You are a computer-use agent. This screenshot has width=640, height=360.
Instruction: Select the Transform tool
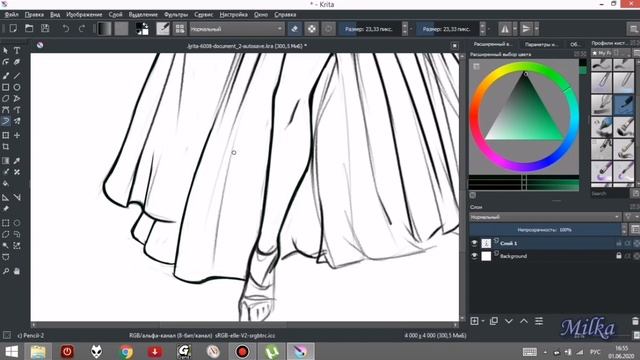point(6,135)
